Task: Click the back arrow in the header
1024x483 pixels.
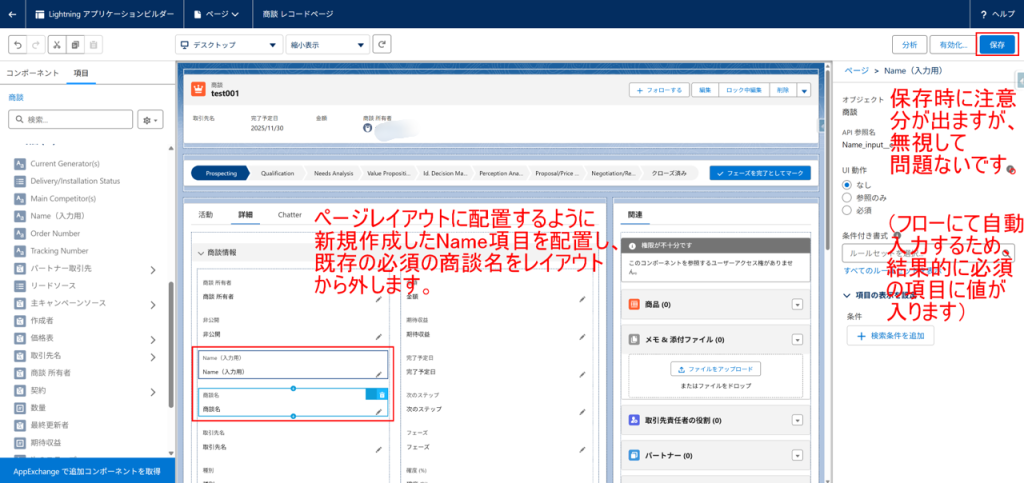Action: (12, 14)
